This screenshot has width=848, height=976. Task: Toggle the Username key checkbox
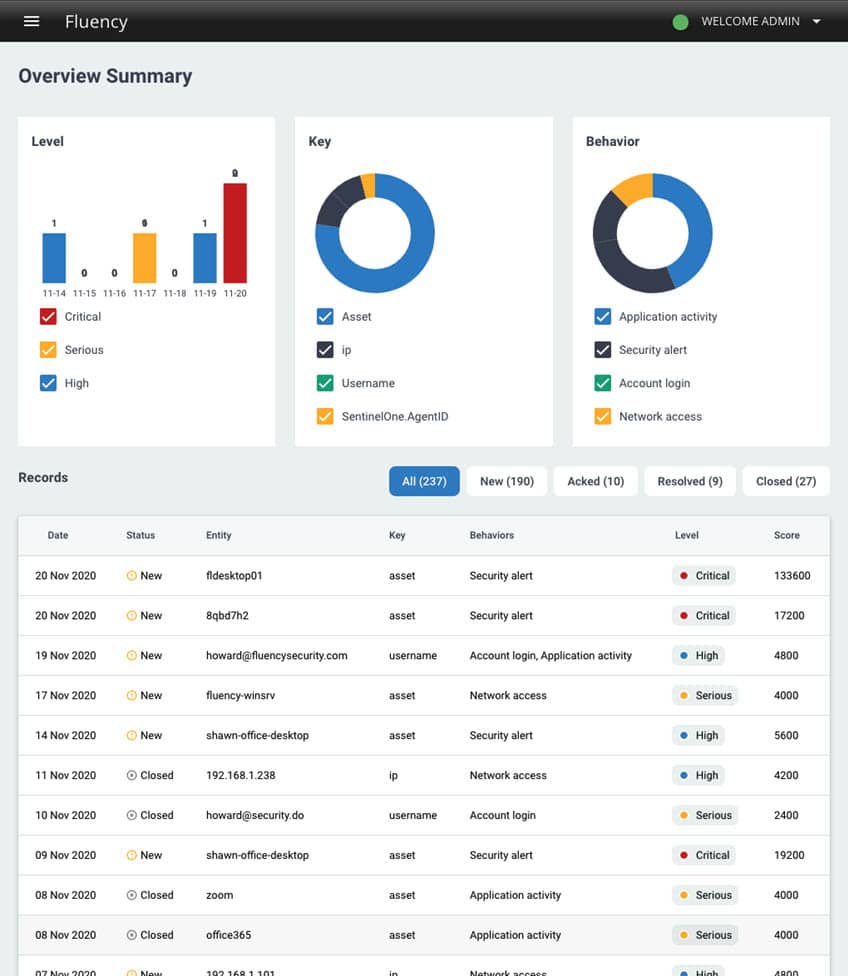coord(325,383)
